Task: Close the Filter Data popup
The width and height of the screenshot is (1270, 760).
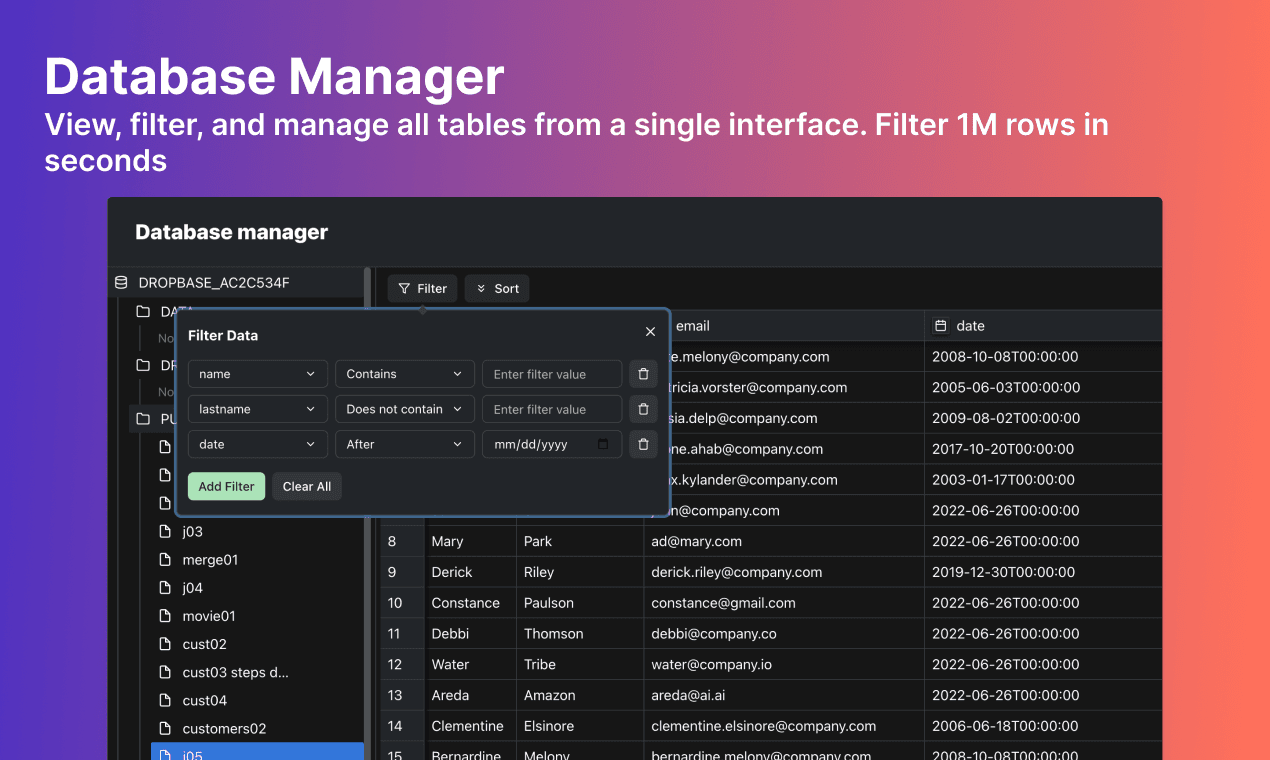Action: [651, 332]
